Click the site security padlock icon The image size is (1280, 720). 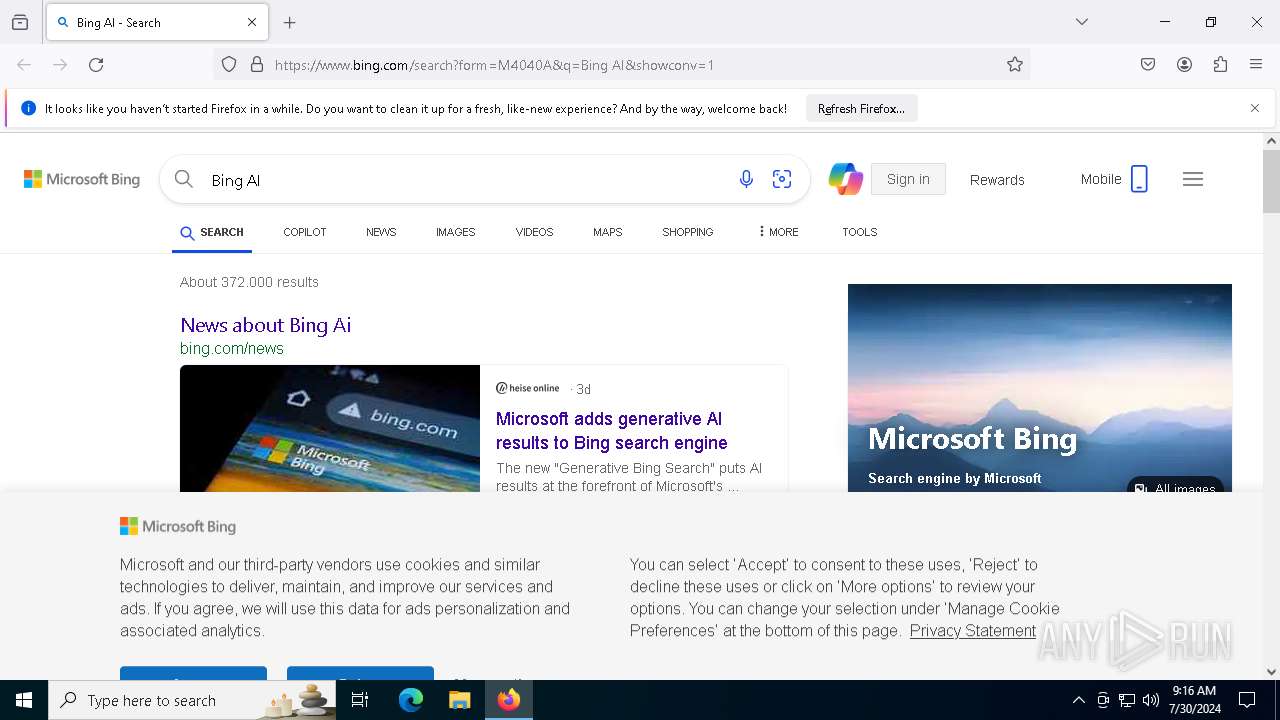pyautogui.click(x=257, y=65)
